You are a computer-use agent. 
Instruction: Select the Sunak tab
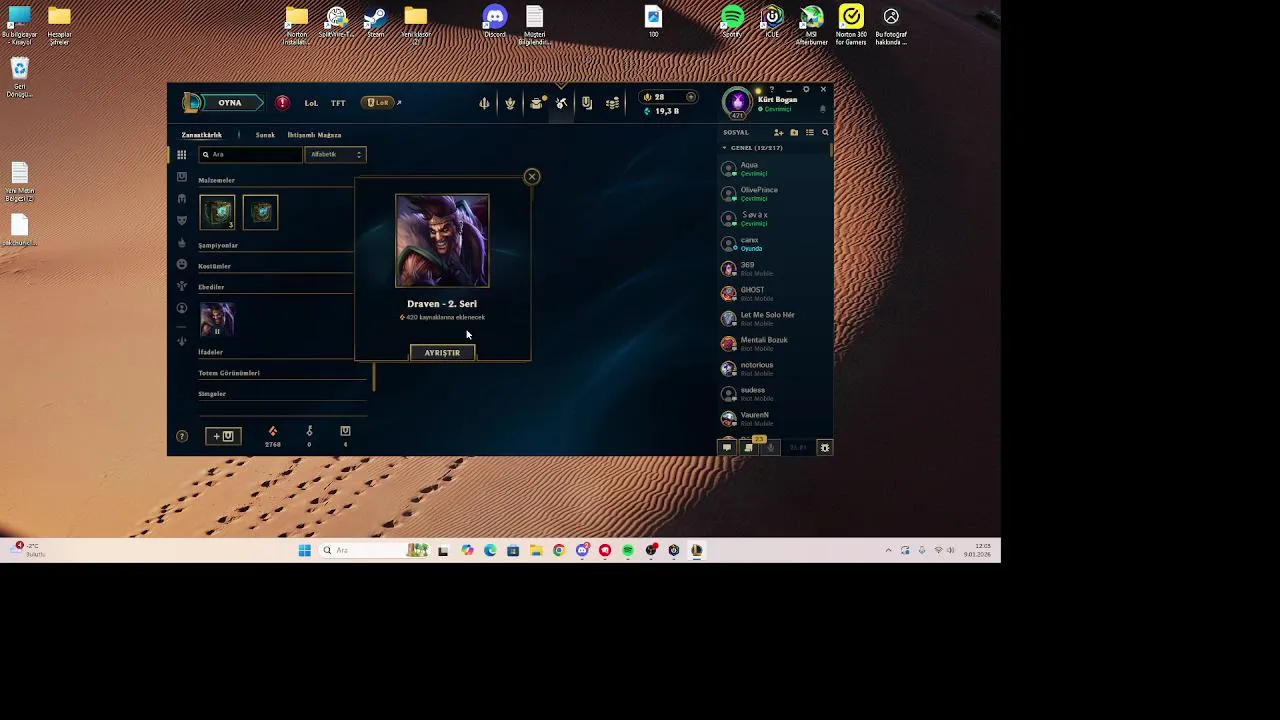click(265, 135)
